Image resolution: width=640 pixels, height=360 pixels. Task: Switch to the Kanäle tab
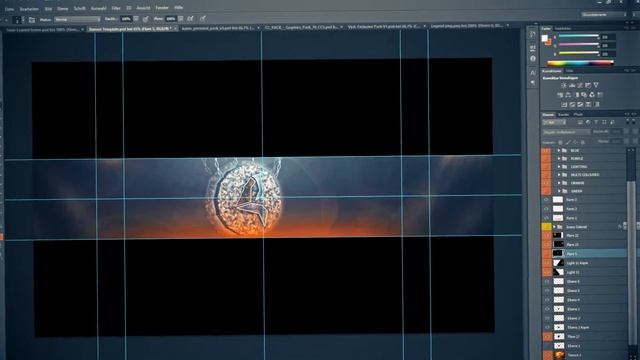click(x=564, y=115)
